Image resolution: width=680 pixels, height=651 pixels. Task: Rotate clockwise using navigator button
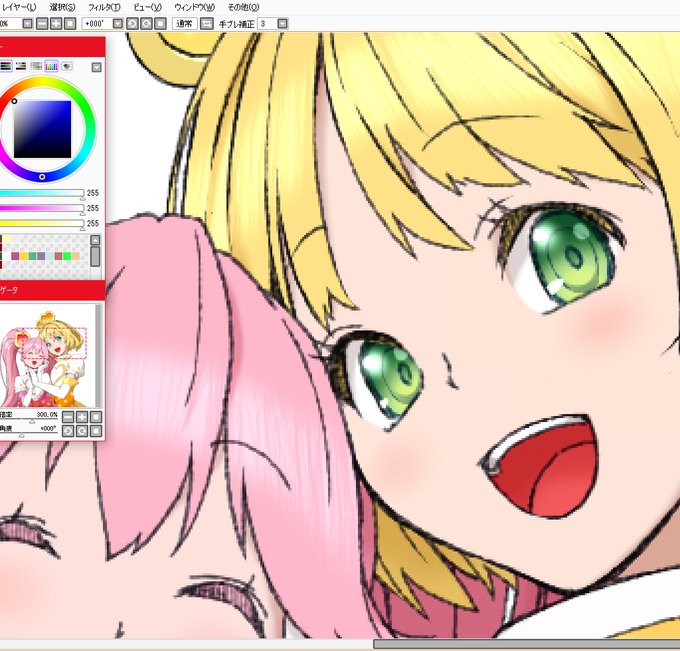pos(82,431)
